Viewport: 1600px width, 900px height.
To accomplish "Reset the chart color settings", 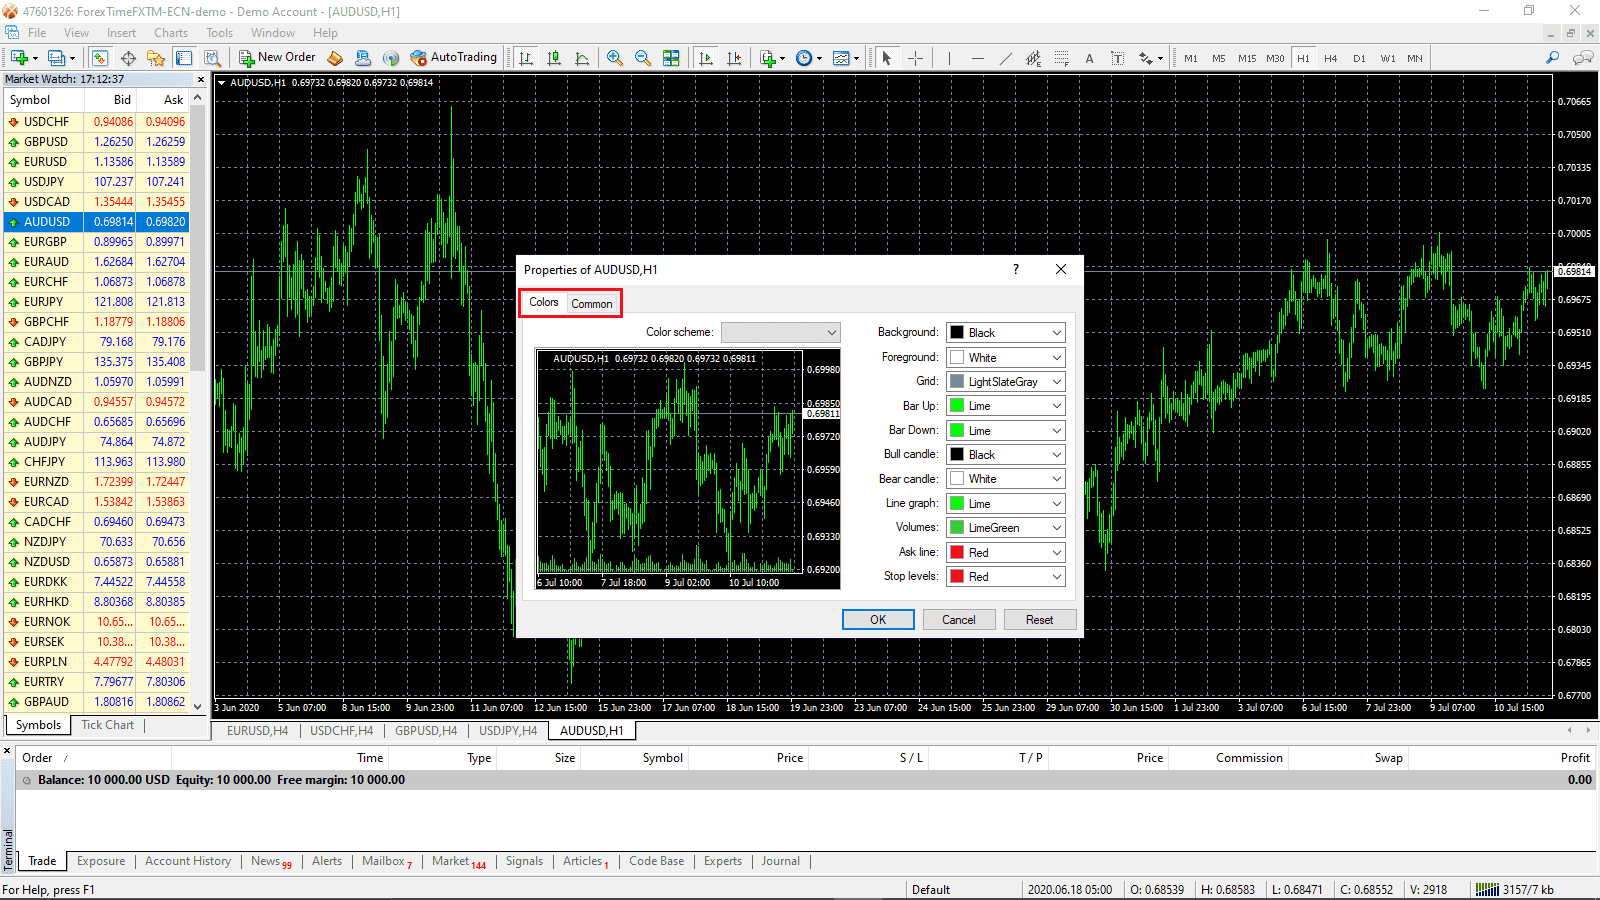I will (x=1039, y=619).
